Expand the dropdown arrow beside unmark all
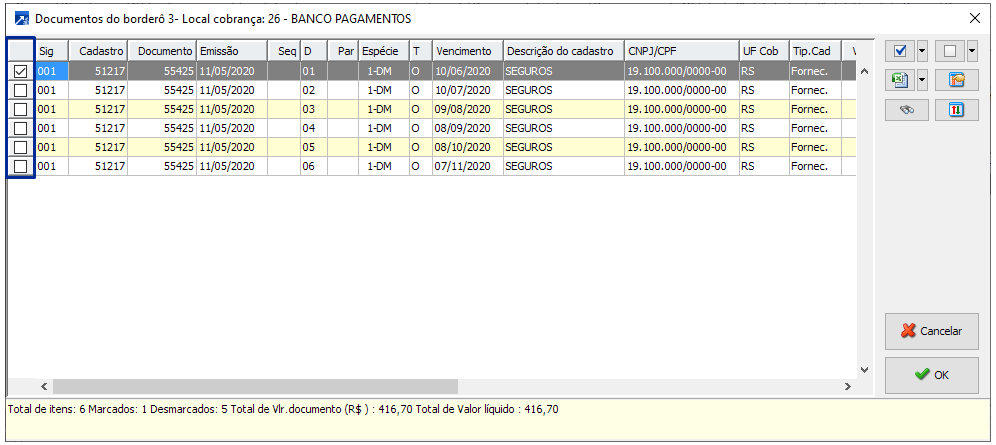The height and width of the screenshot is (445, 996). pos(972,51)
